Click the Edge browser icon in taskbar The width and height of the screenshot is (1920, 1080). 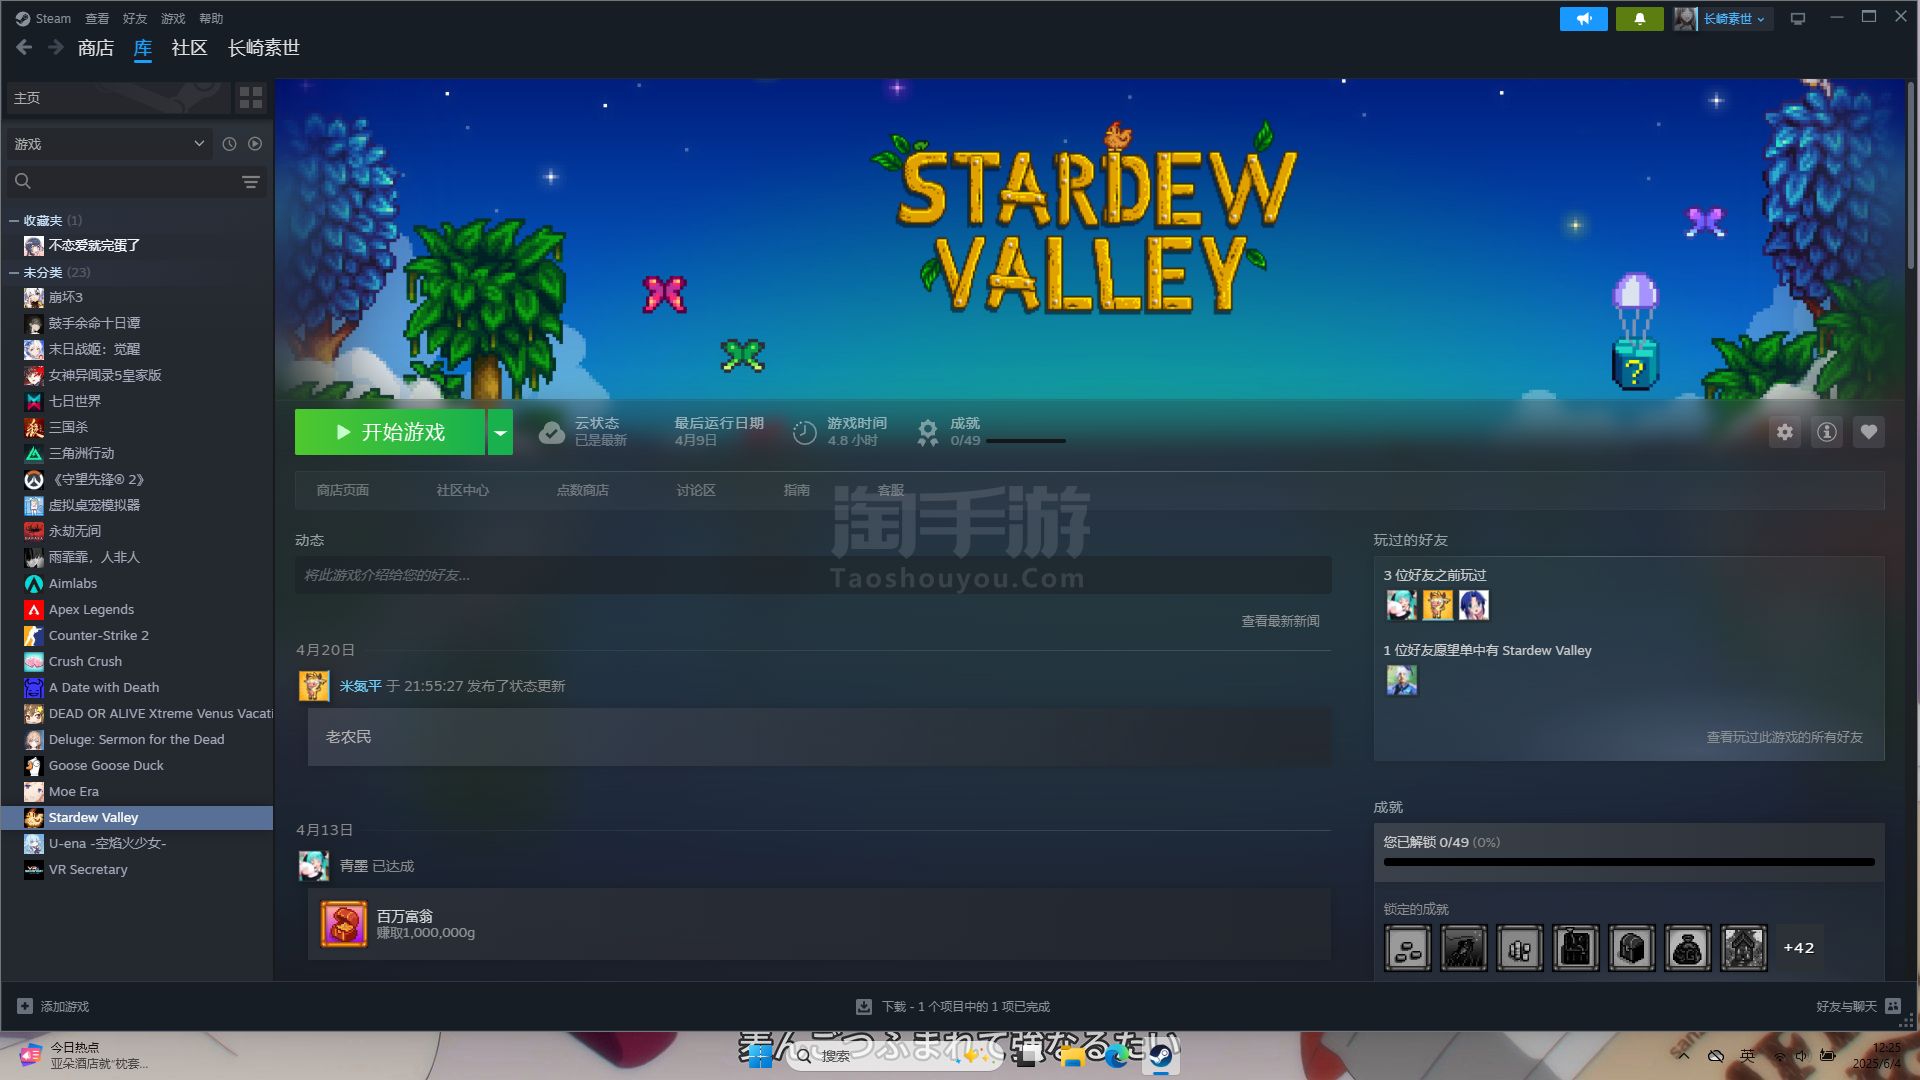1116,1055
